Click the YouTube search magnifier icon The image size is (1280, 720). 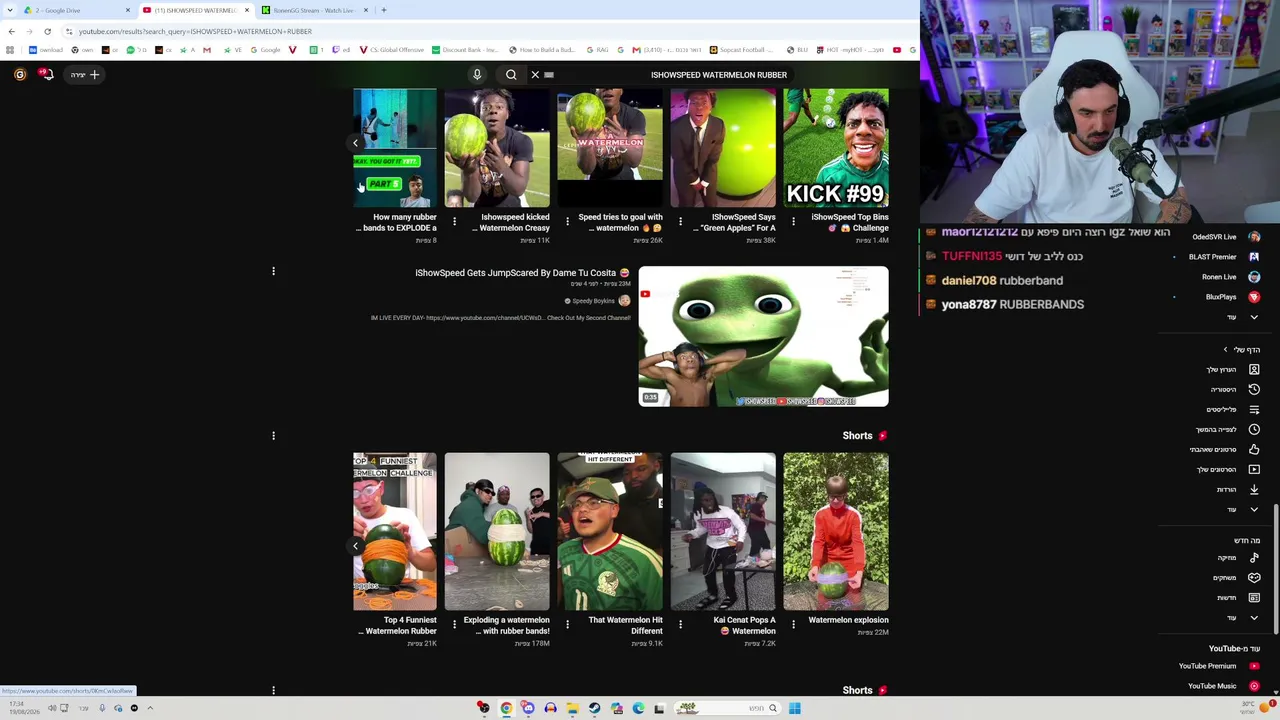(x=511, y=75)
